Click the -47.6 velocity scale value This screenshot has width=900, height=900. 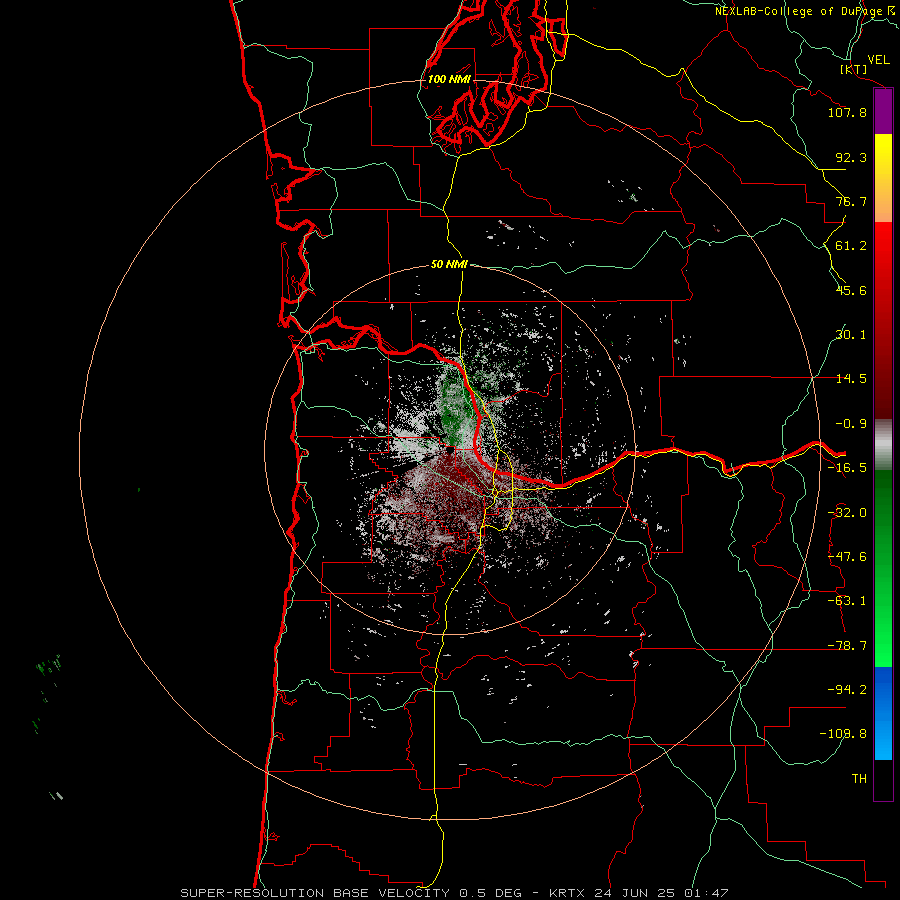click(x=847, y=557)
